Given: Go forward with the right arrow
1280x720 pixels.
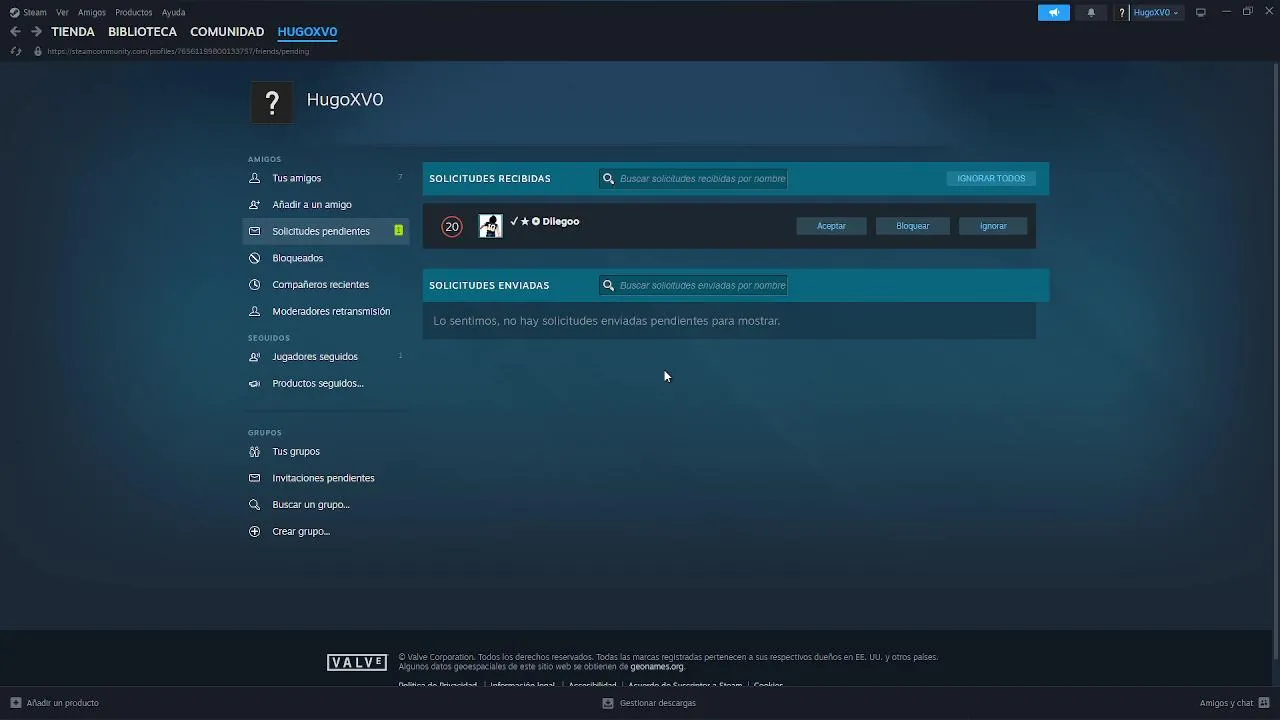Looking at the screenshot, I should point(36,32).
